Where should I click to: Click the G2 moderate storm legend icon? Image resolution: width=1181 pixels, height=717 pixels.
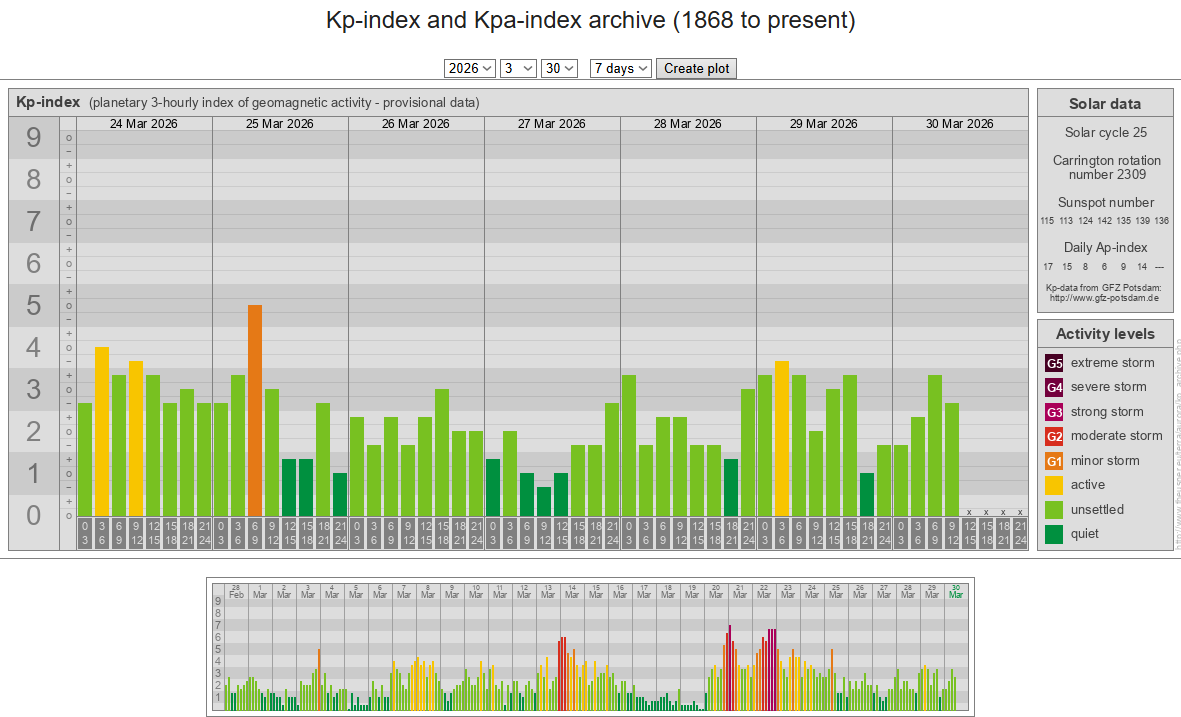click(1054, 436)
